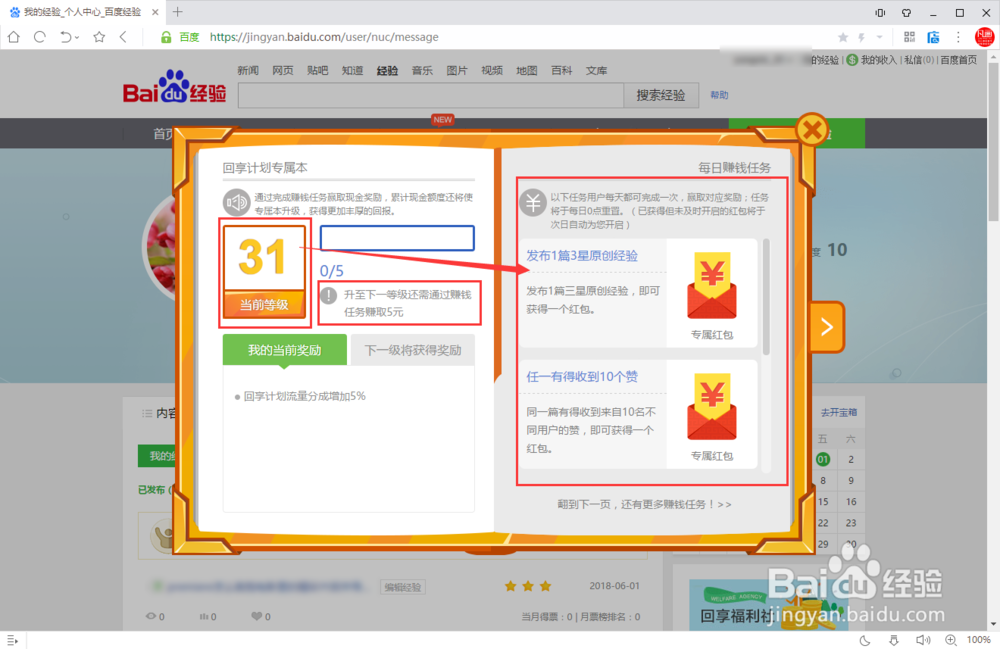Screen dimensions: 1000x649
Task: Click the address bar URL
Action: pyautogui.click(x=324, y=37)
